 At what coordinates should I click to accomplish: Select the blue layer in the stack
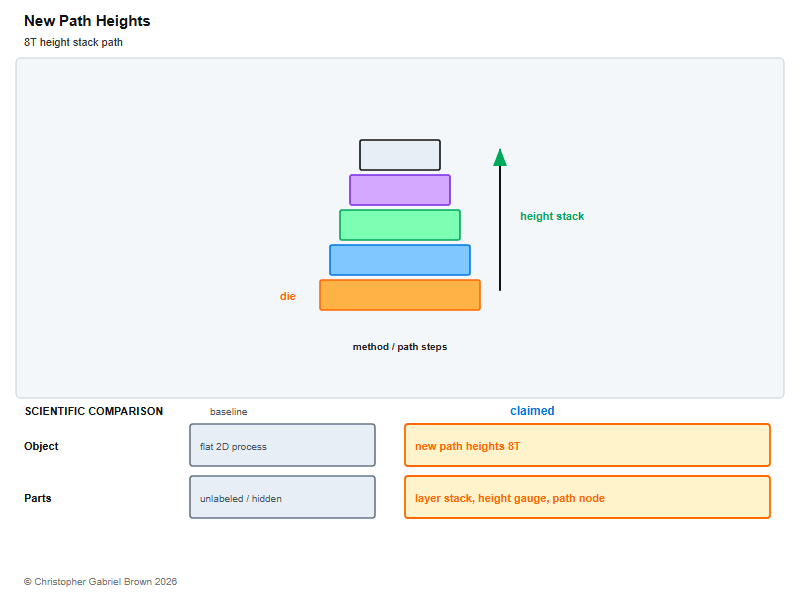(x=399, y=260)
